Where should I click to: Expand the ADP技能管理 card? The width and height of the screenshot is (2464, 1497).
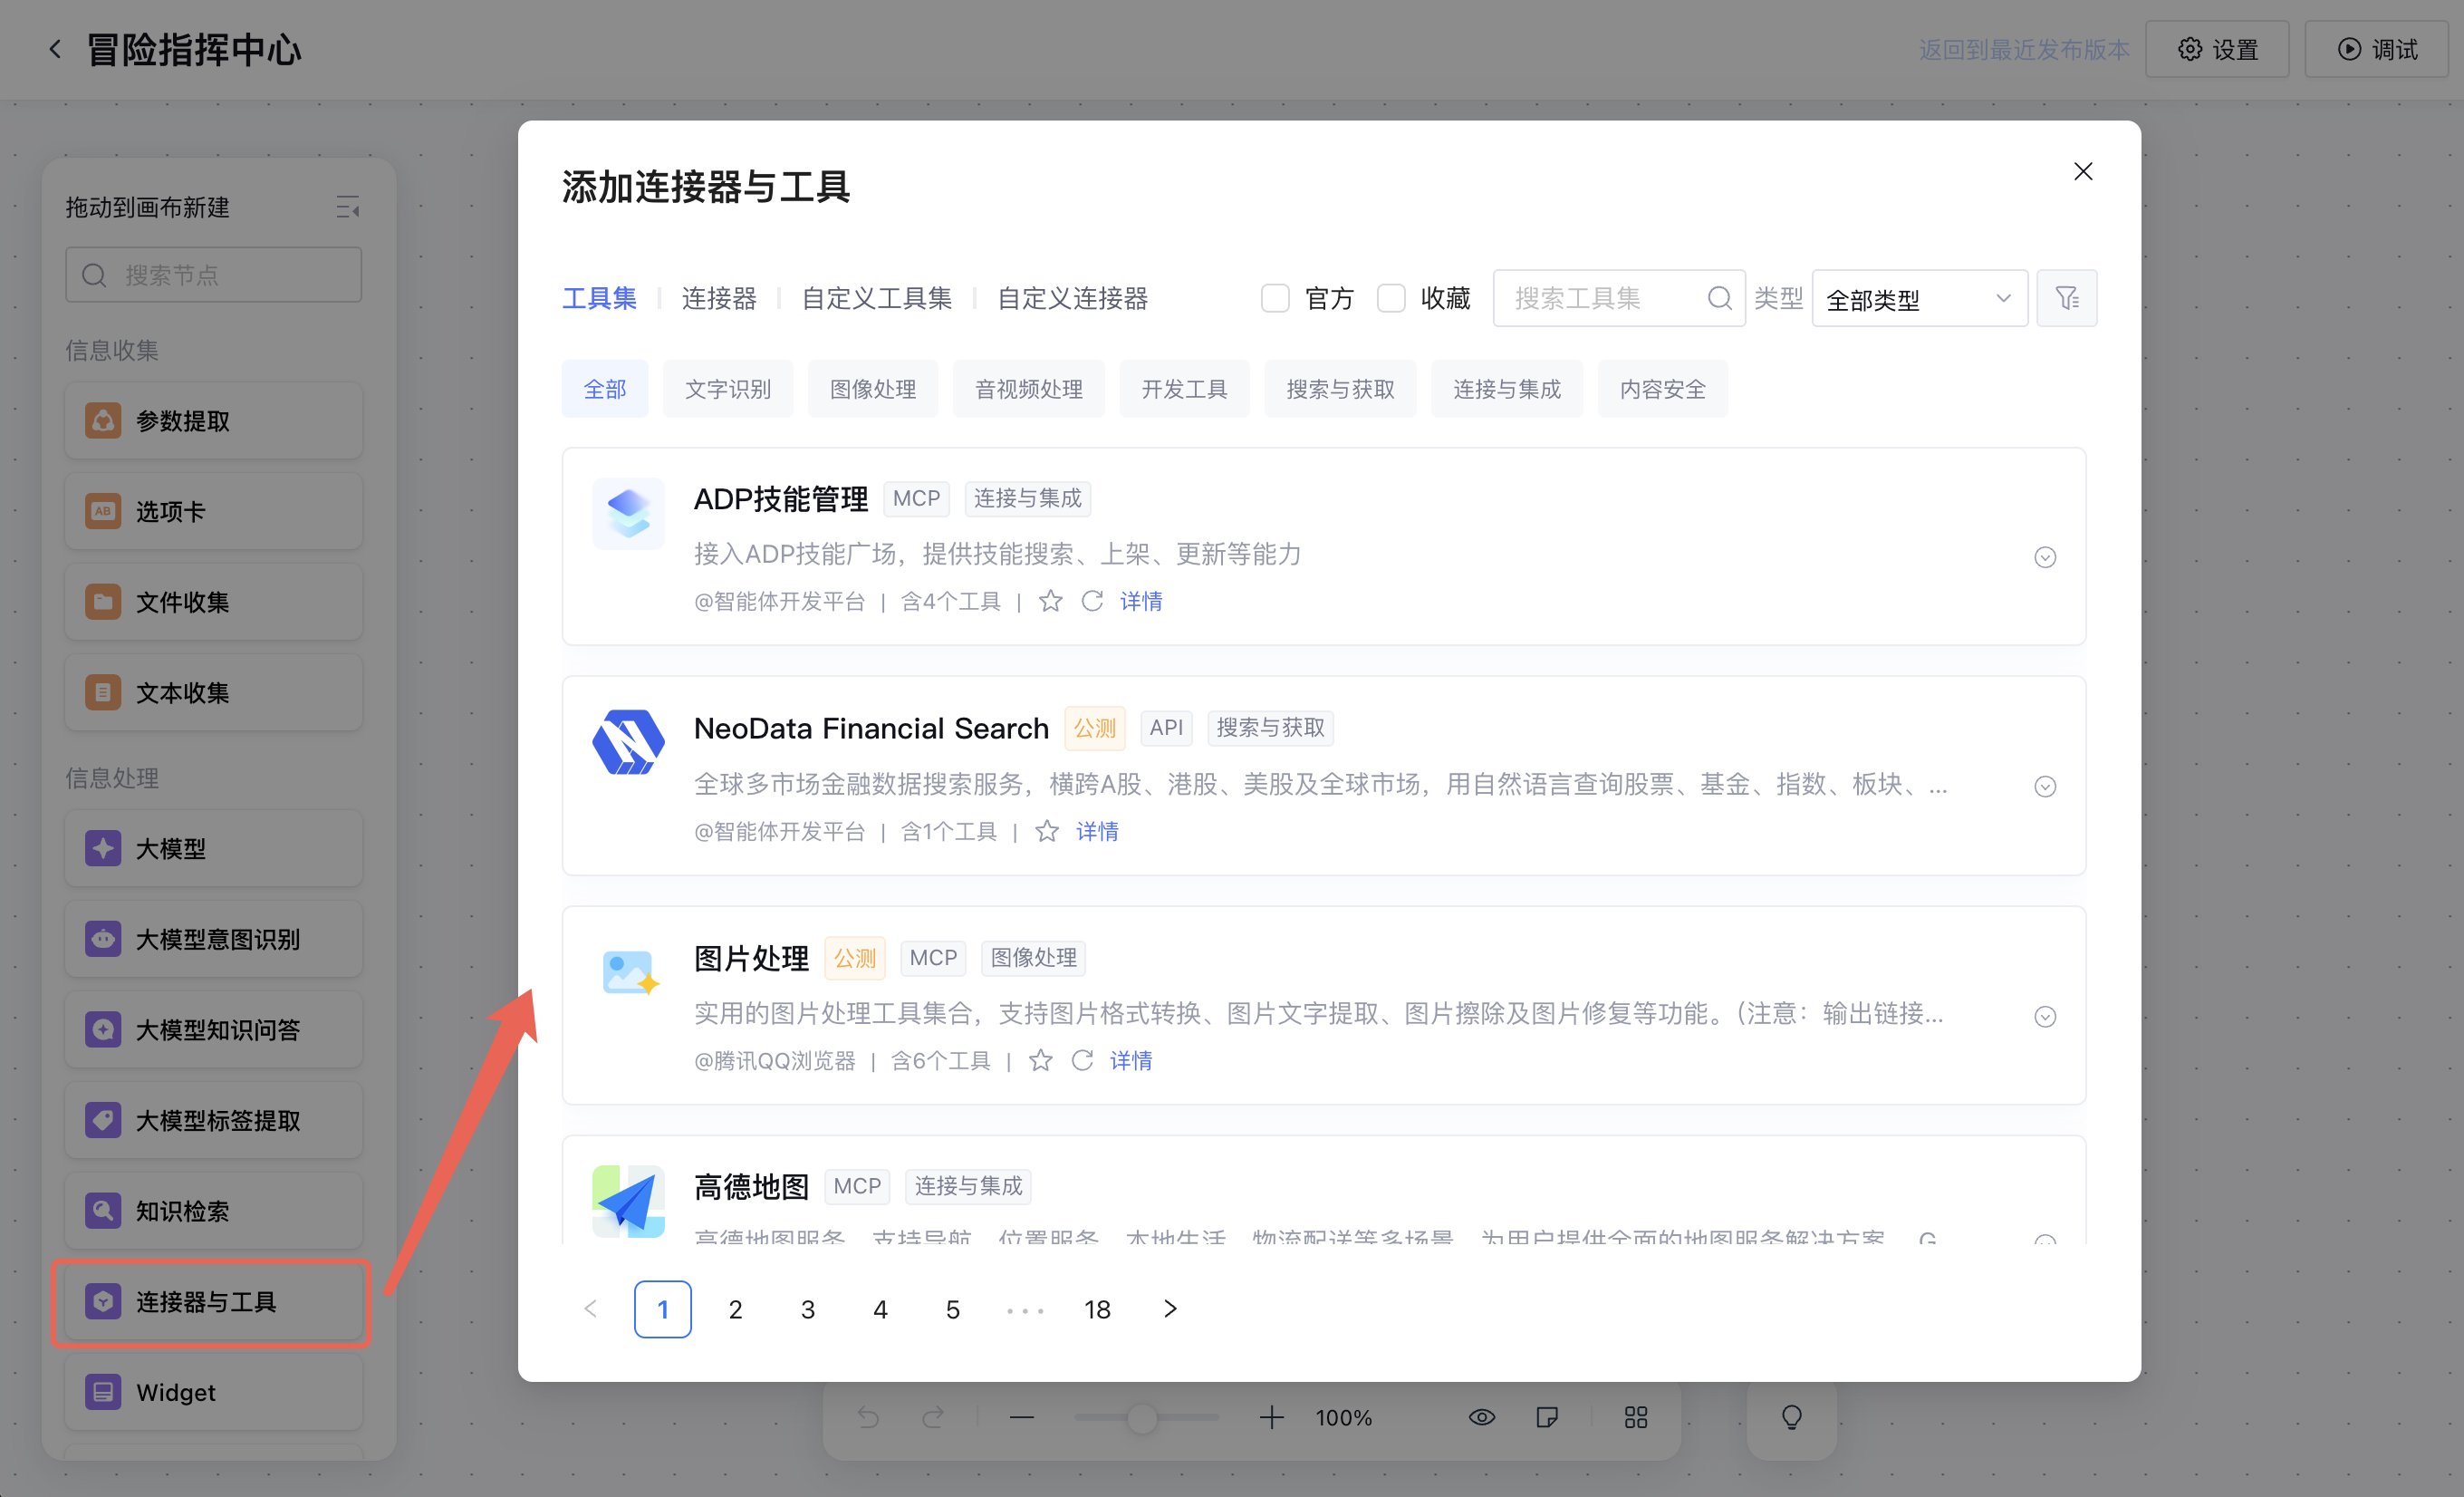click(2045, 557)
